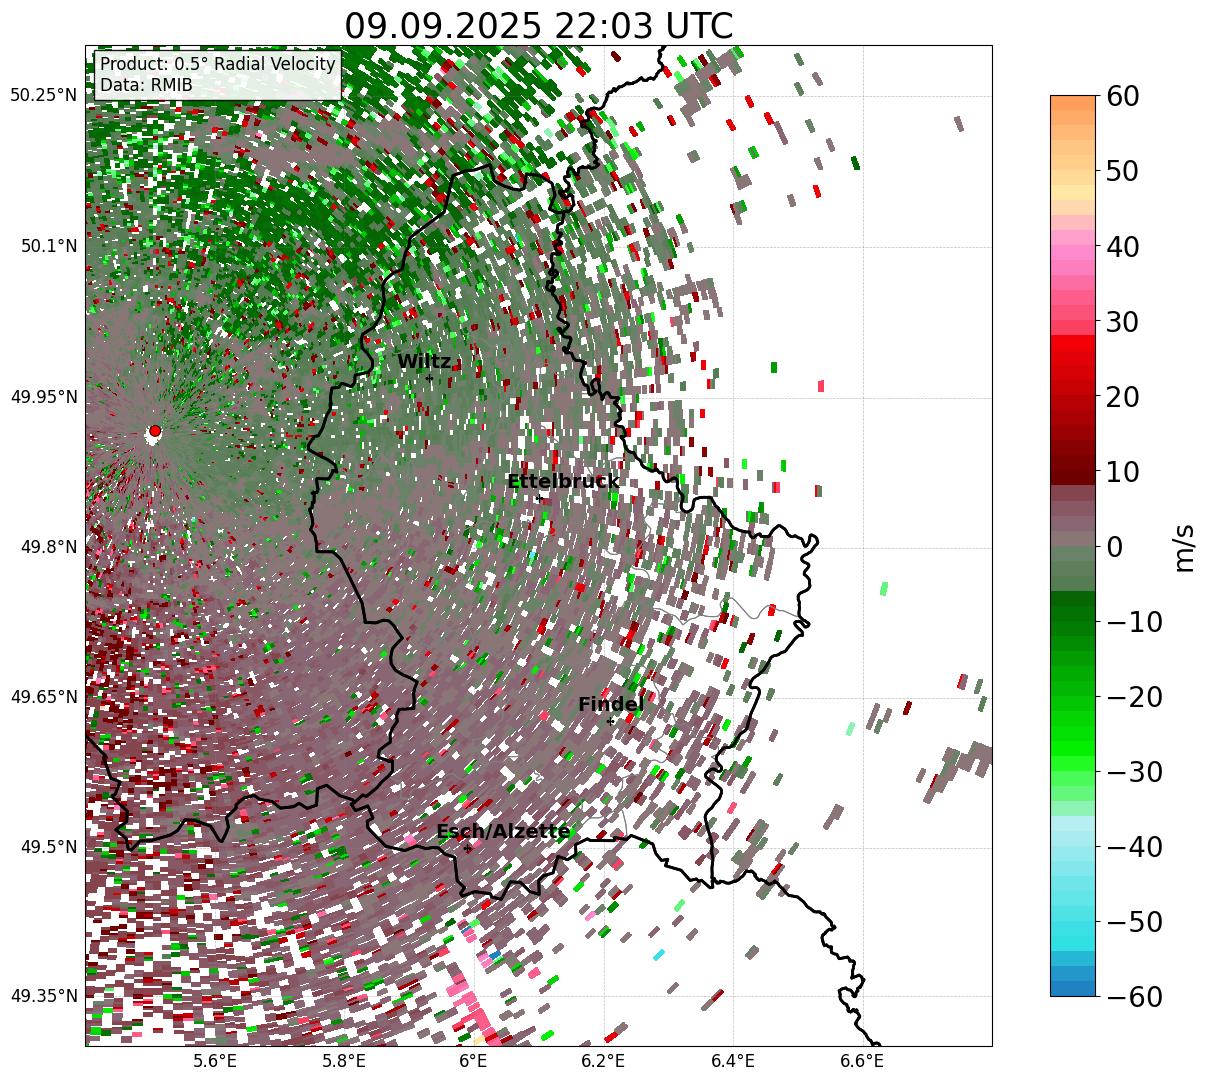This screenshot has width=1207, height=1081.
Task: Click the 50.1°N latitude tick label
Action: click(x=49, y=246)
